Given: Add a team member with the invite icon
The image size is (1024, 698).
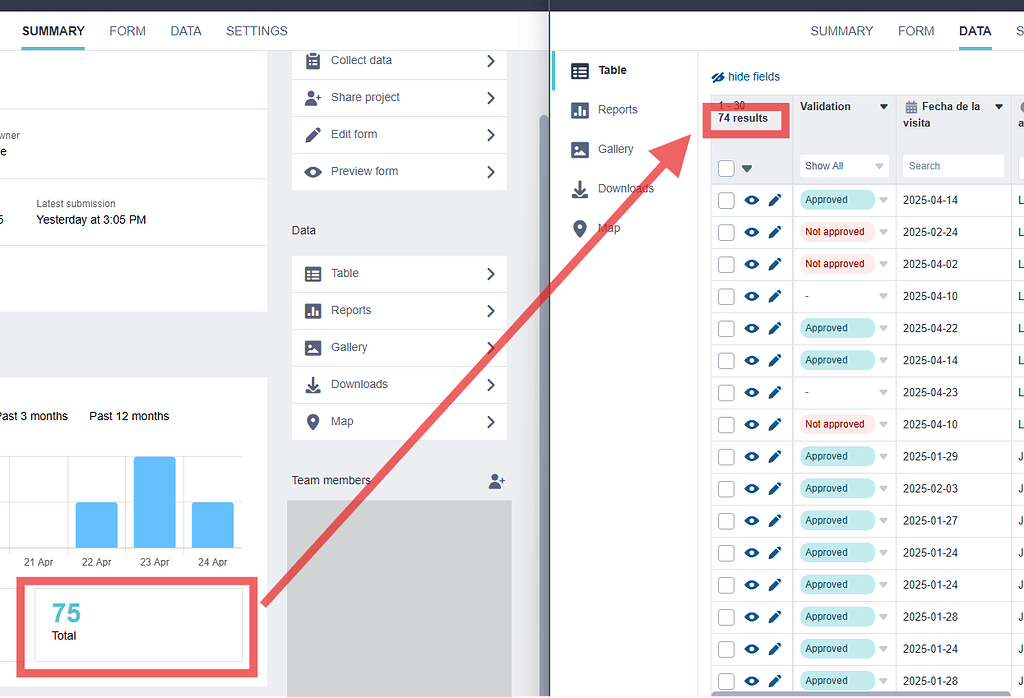Looking at the screenshot, I should (x=496, y=481).
